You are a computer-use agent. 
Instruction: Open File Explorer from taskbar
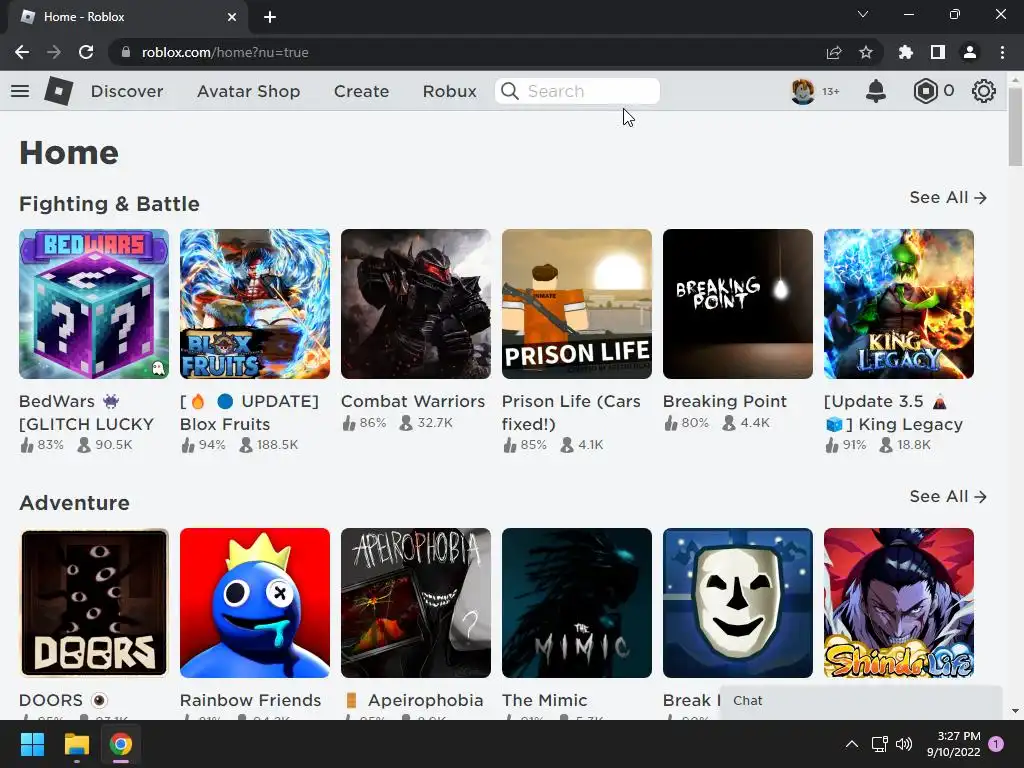point(76,744)
